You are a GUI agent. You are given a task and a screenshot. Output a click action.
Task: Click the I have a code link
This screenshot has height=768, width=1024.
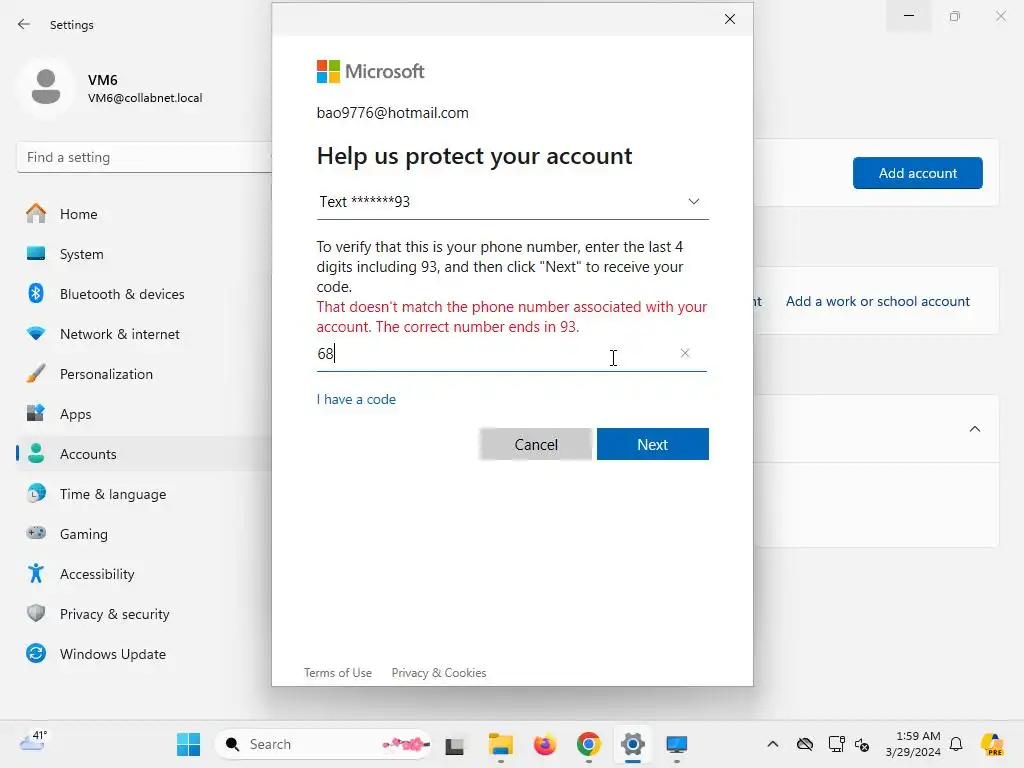click(x=356, y=400)
